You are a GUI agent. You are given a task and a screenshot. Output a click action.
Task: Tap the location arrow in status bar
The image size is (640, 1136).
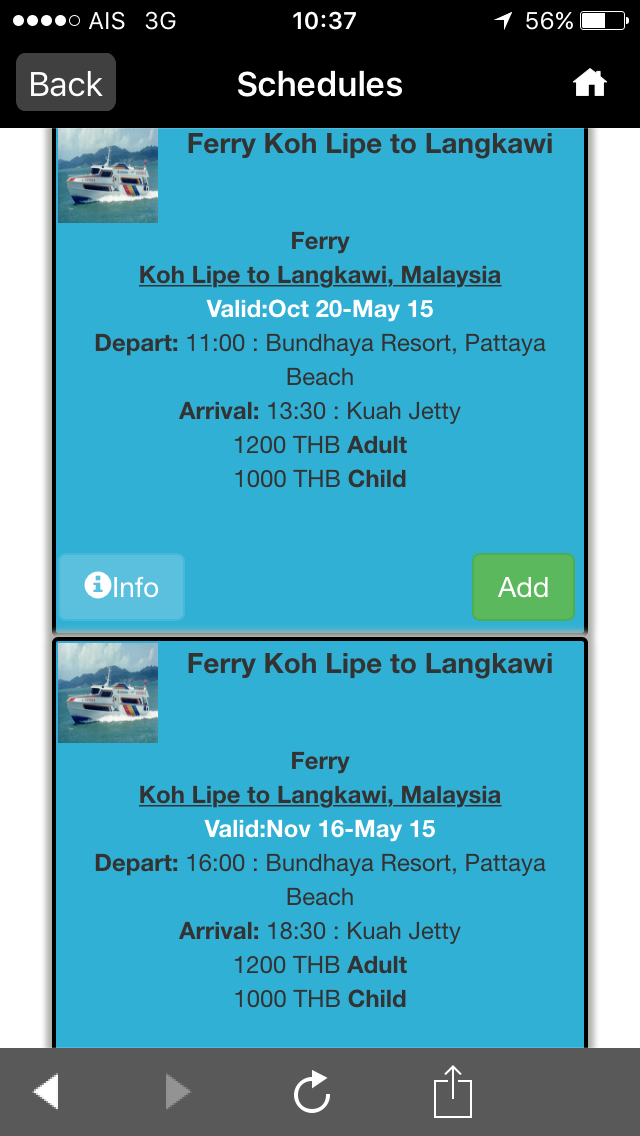point(503,21)
